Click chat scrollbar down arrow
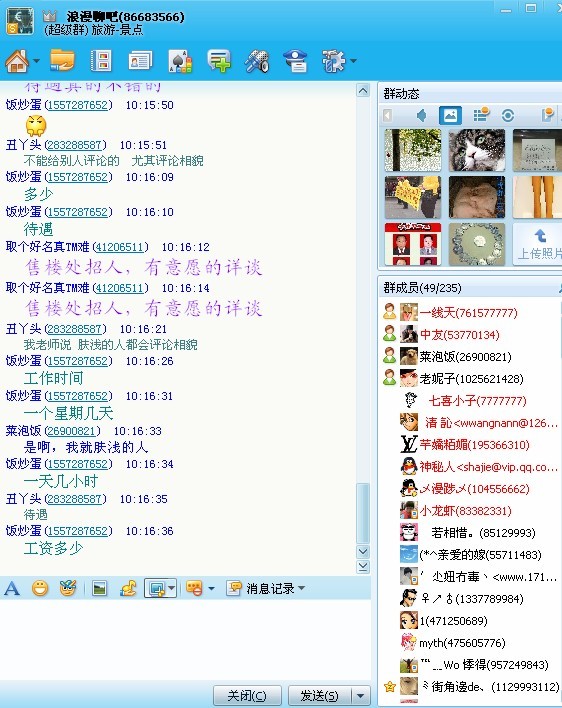The height and width of the screenshot is (708, 562). pos(363,551)
